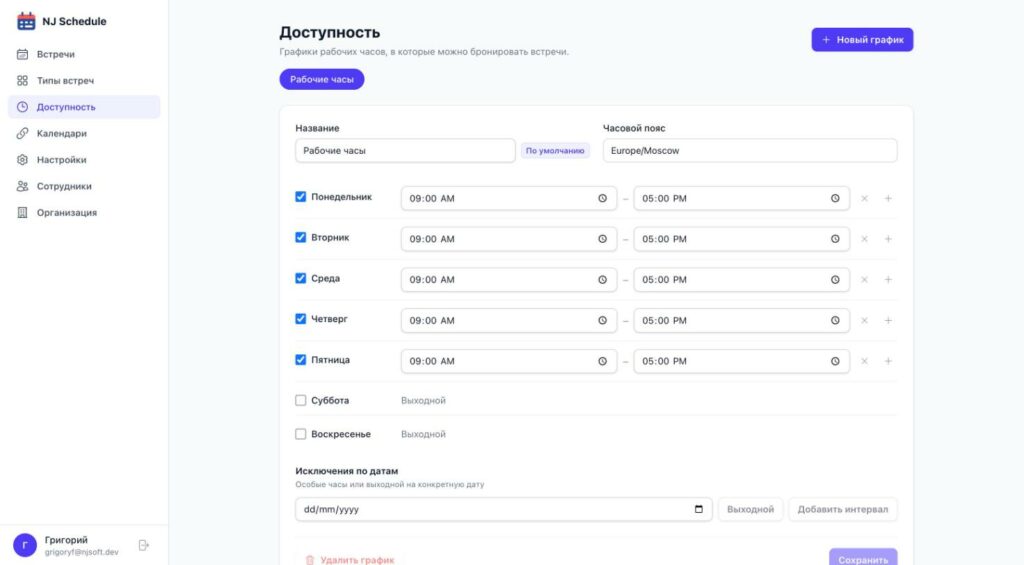Add an interval to Среда

click(x=888, y=280)
